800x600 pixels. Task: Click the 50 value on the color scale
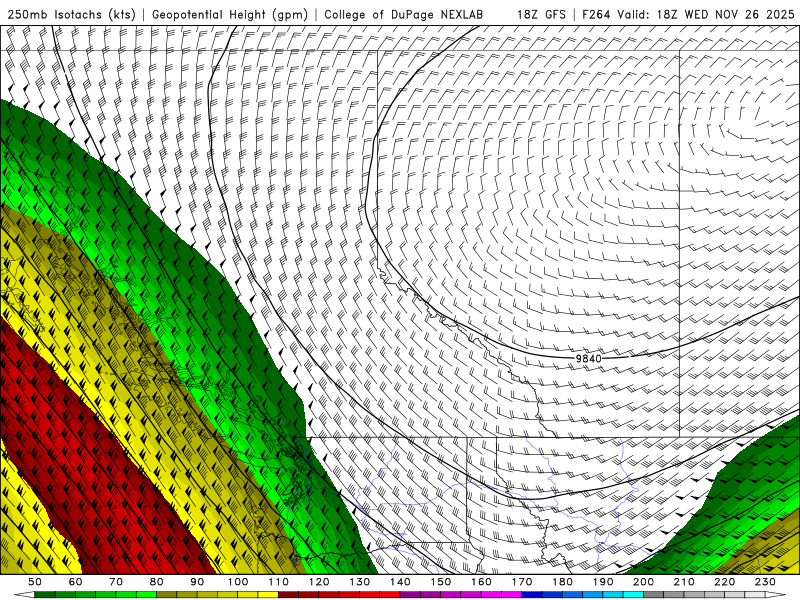pyautogui.click(x=34, y=582)
